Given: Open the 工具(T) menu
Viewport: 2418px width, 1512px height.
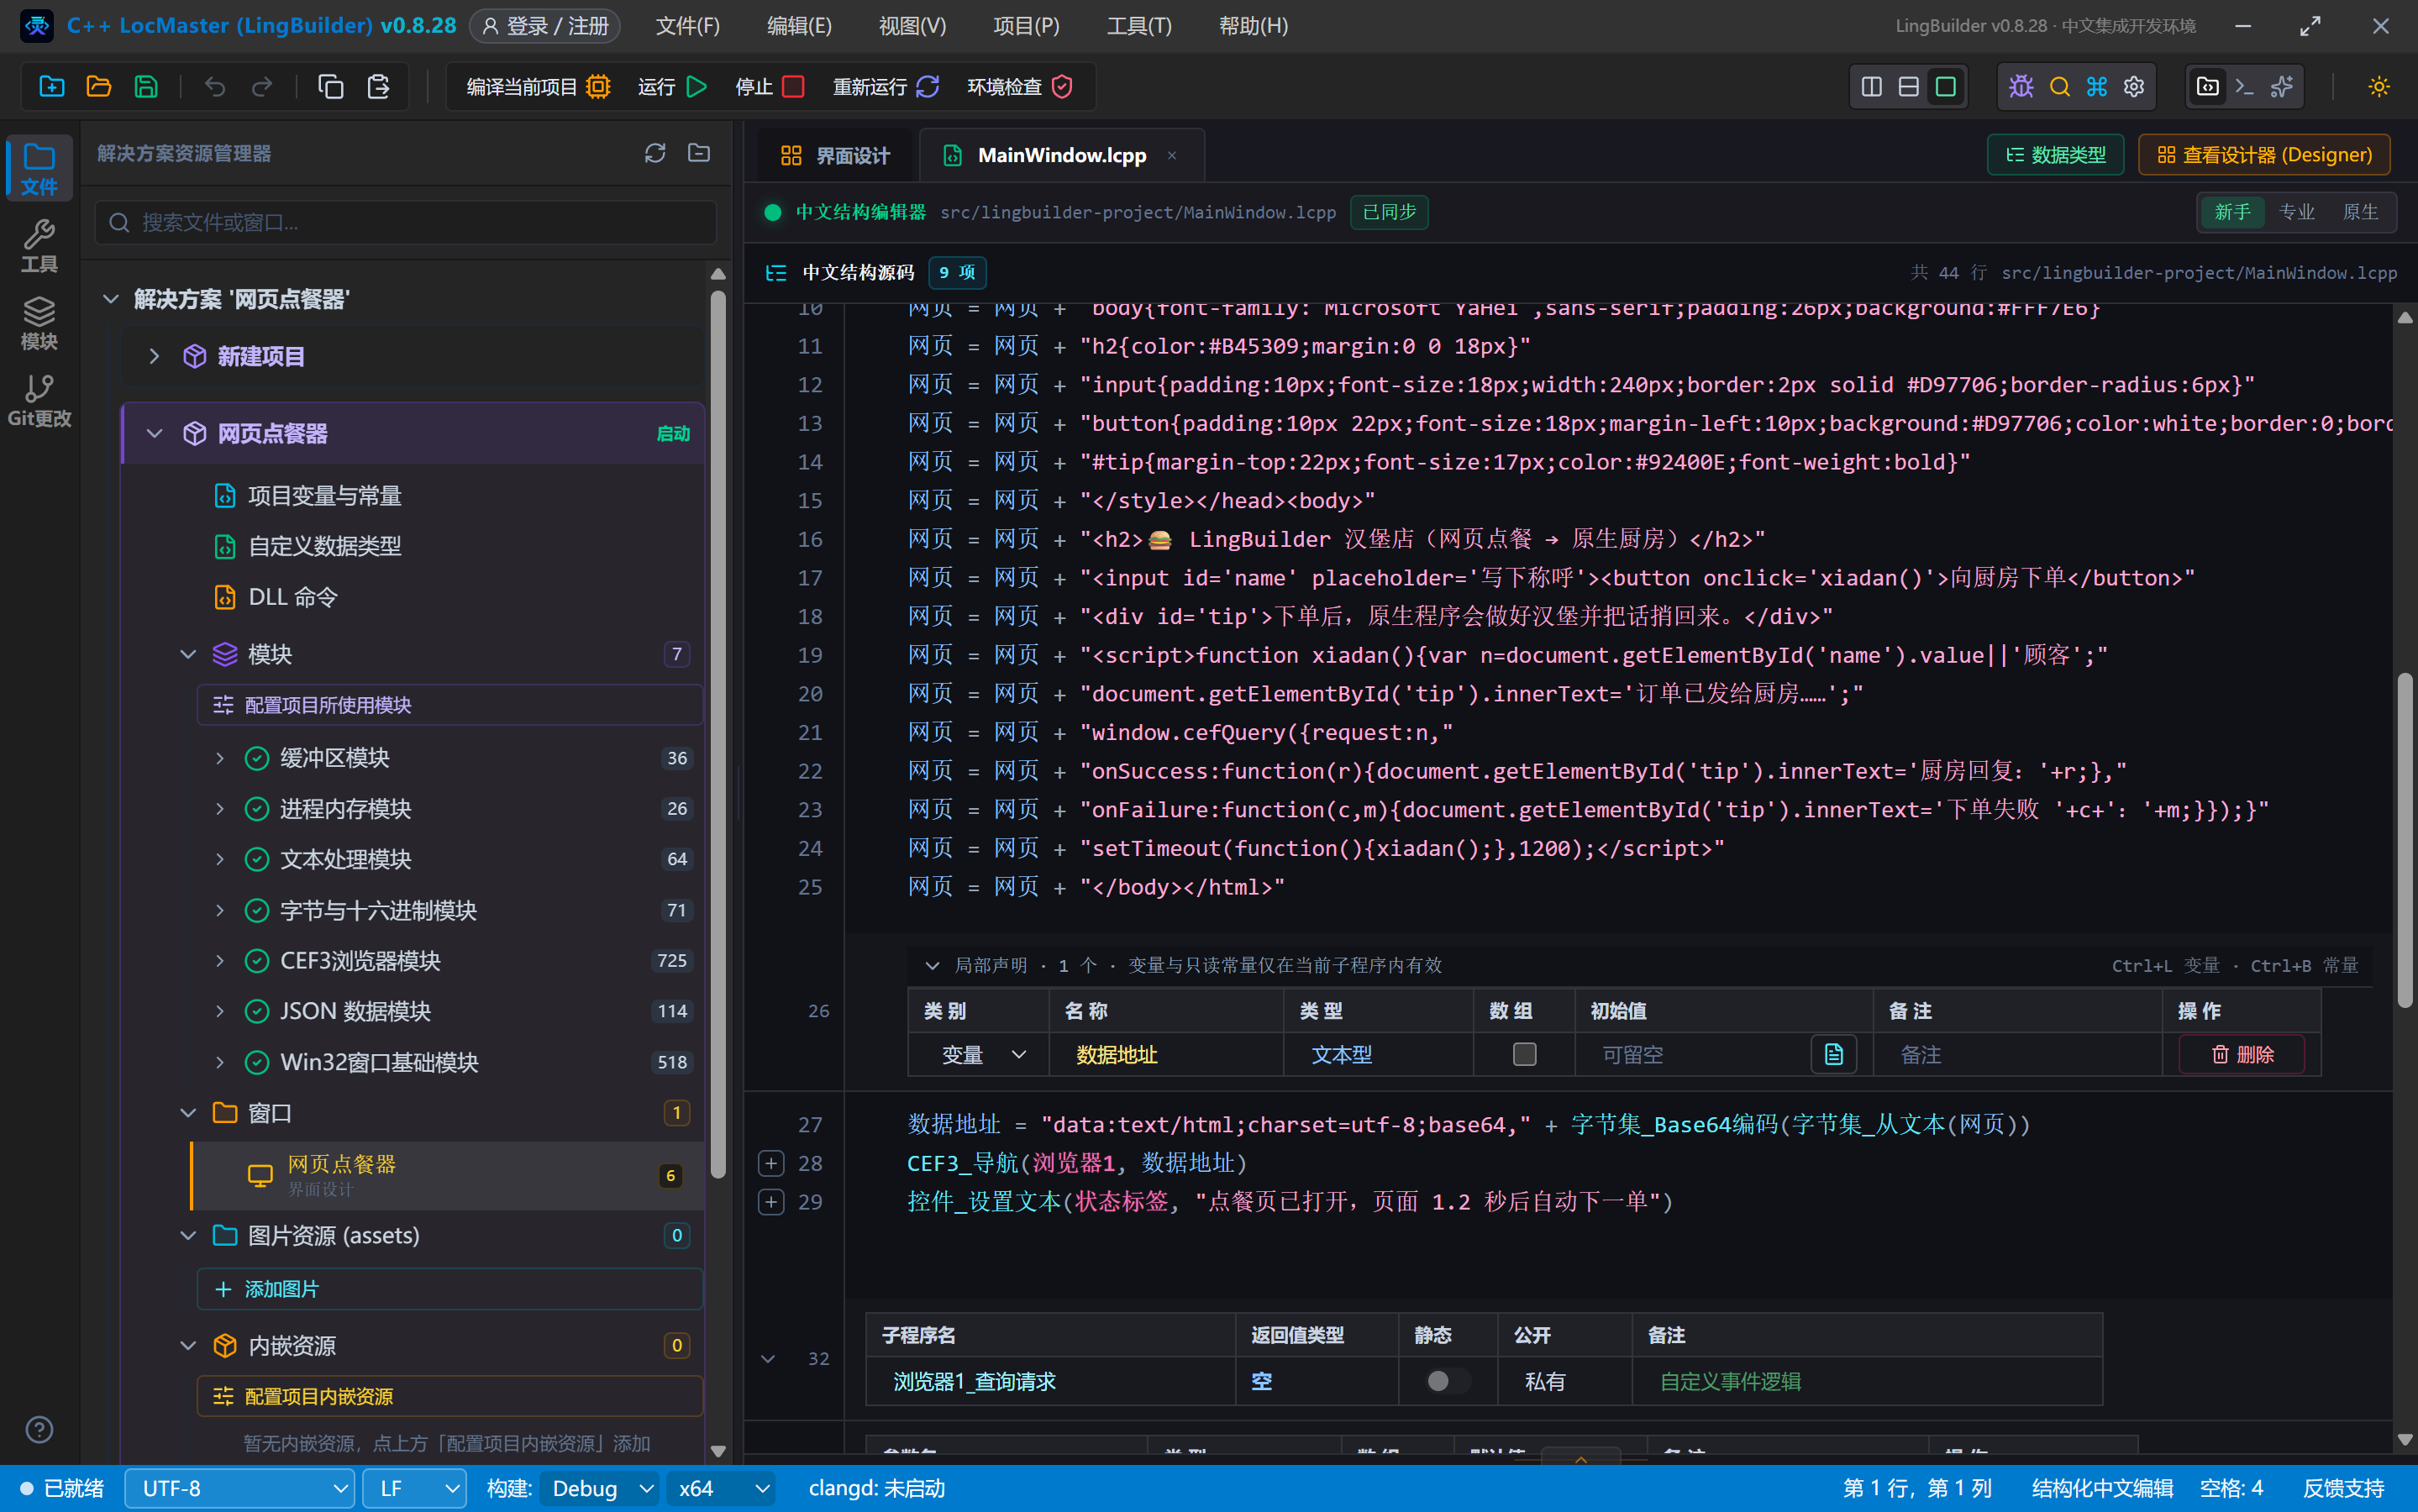Looking at the screenshot, I should (1139, 26).
